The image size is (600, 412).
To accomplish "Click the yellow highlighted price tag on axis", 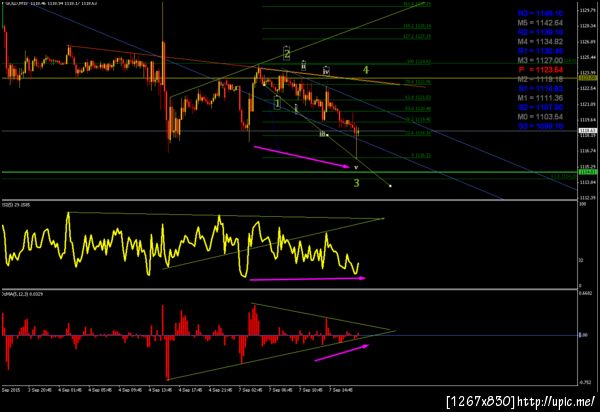I will [587, 78].
